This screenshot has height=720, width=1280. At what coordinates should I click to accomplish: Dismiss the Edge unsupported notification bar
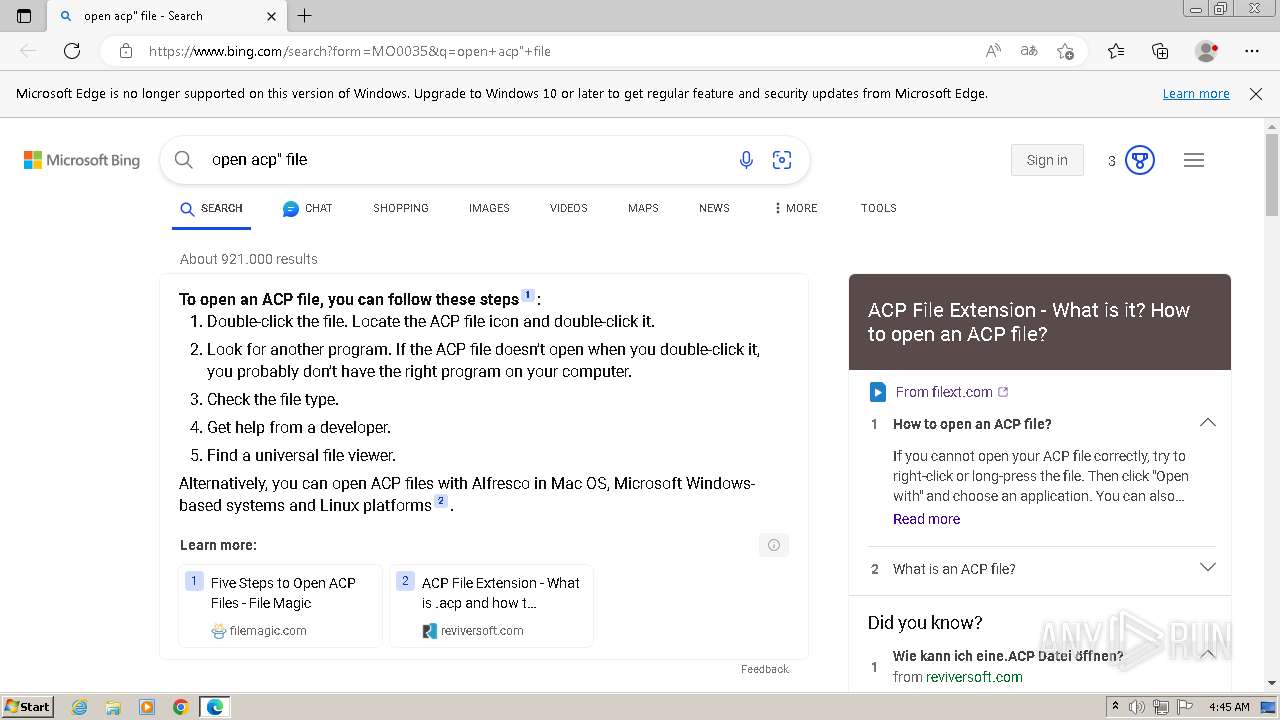[1256, 94]
